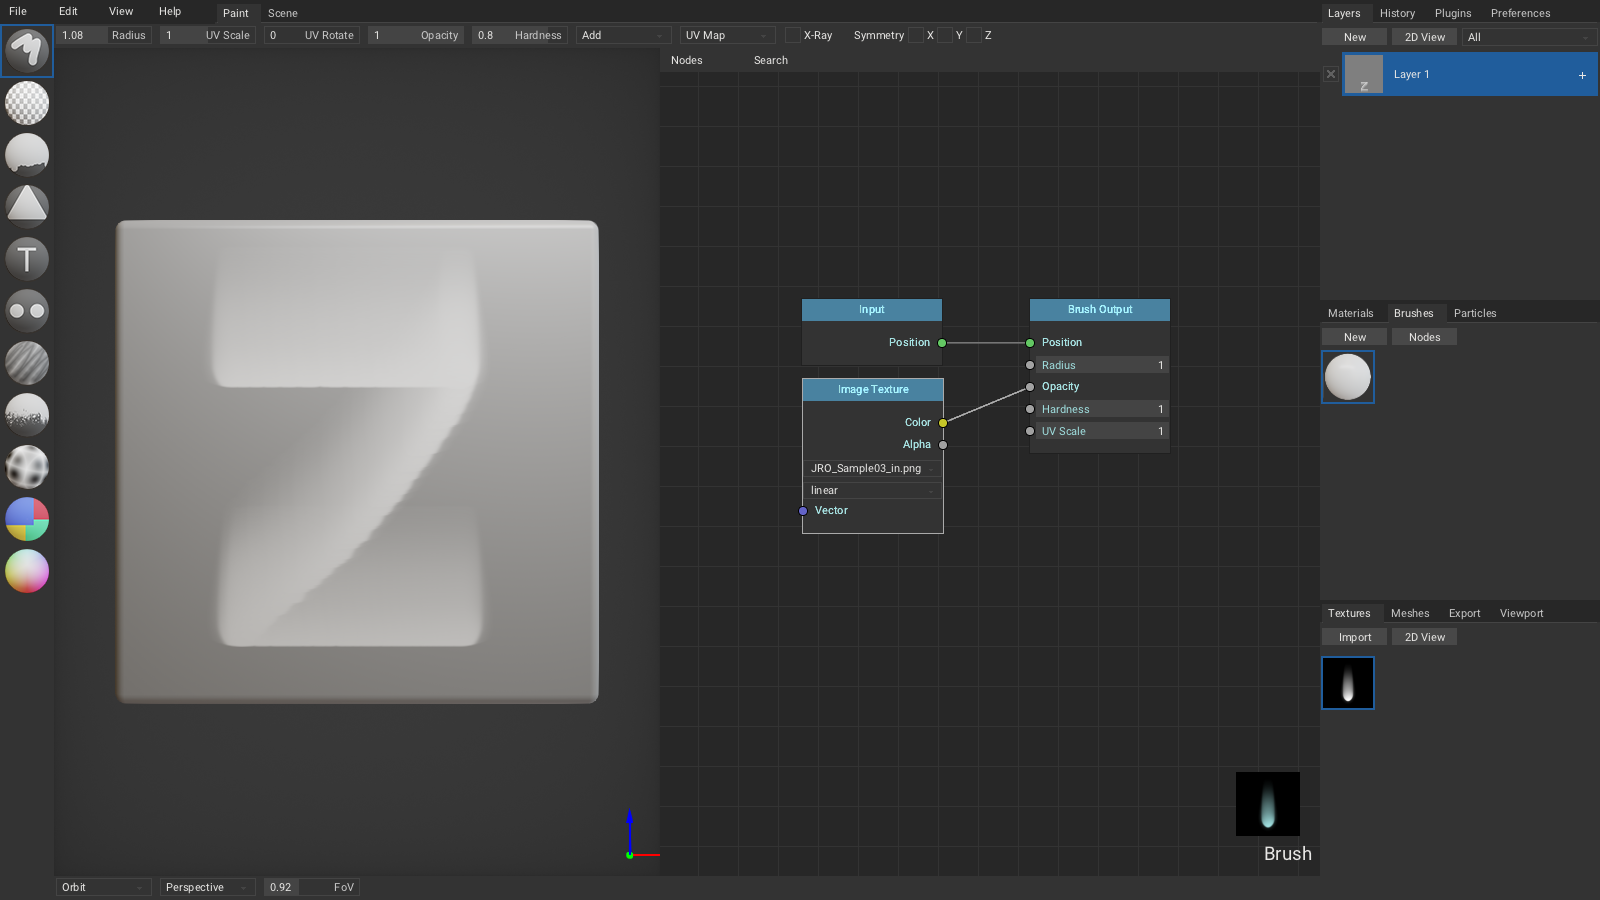Screen dimensions: 1600x900
Task: Open the JRO_Sample03_in.png image dropdown
Action: [873, 468]
